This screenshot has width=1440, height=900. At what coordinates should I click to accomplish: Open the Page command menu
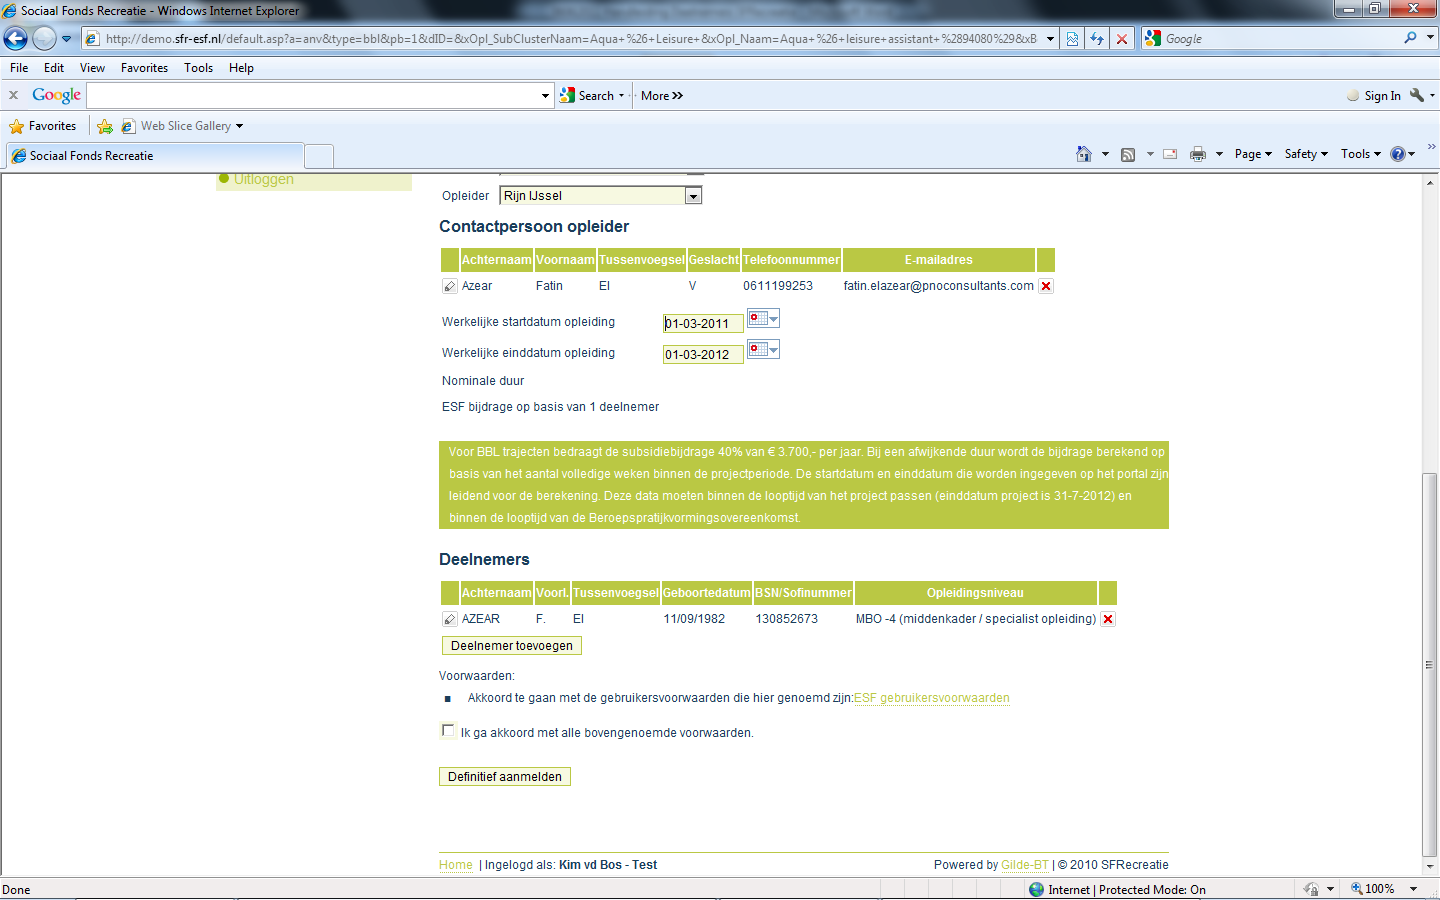1253,154
